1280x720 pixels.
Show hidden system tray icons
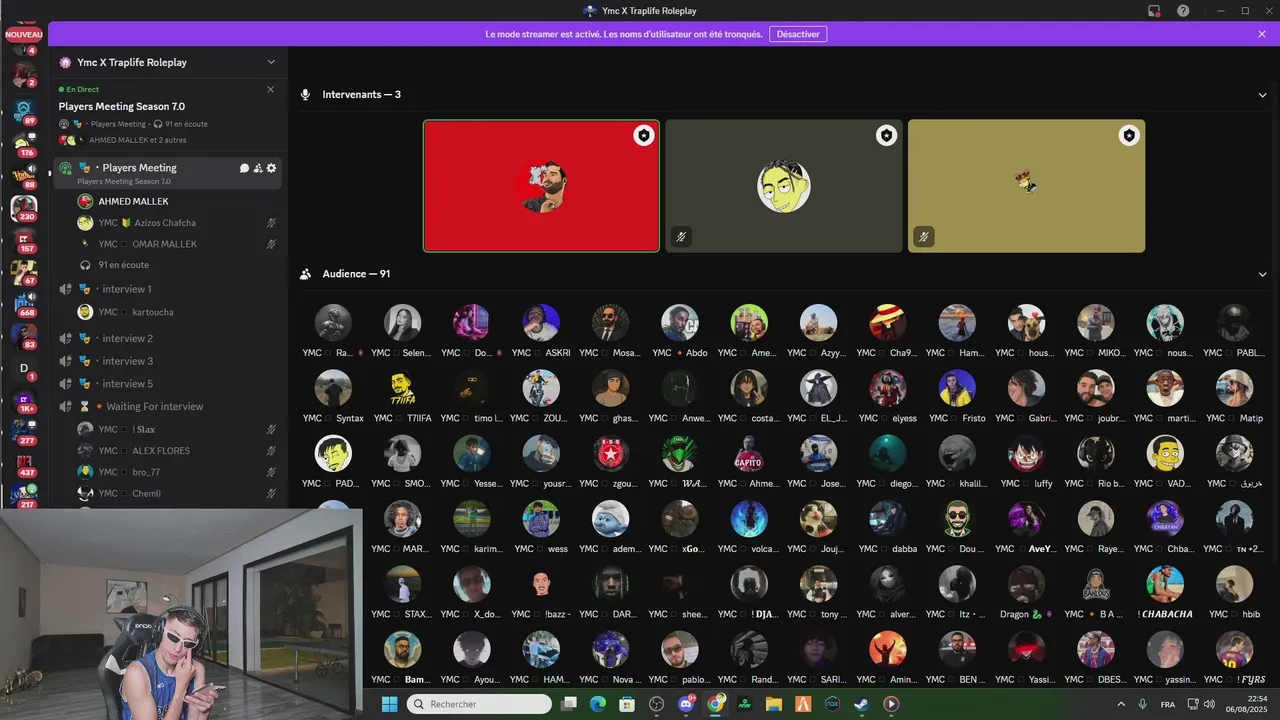(x=1120, y=704)
